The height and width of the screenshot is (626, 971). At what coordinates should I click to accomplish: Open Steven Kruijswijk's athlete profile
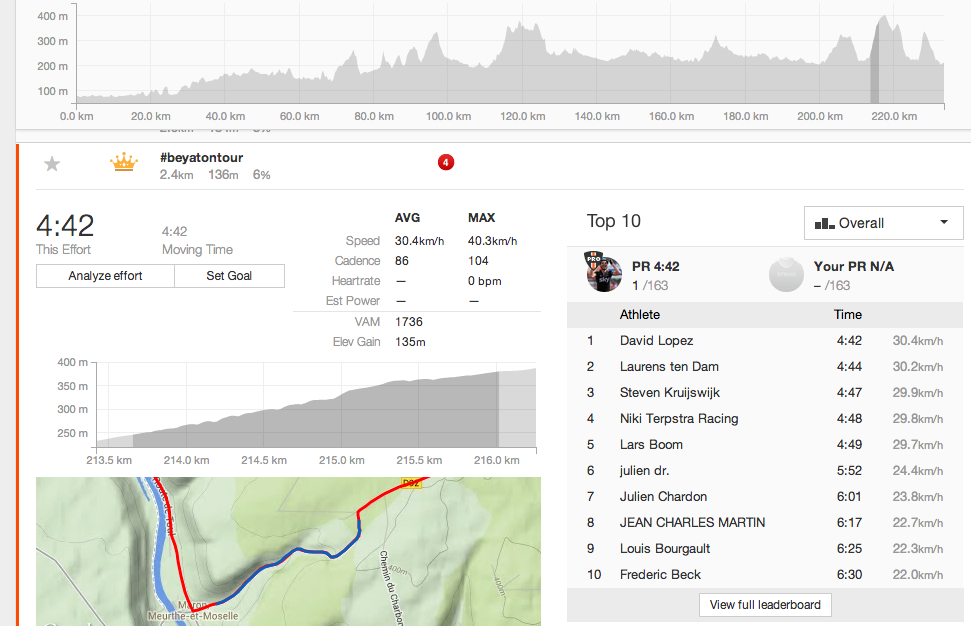tap(669, 393)
